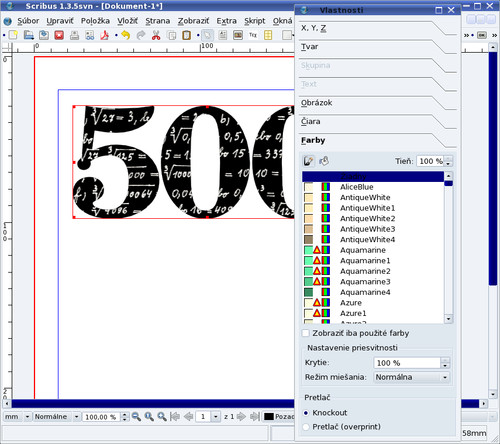Expand the Obrázok section
This screenshot has width=500, height=444.
[x=316, y=103]
